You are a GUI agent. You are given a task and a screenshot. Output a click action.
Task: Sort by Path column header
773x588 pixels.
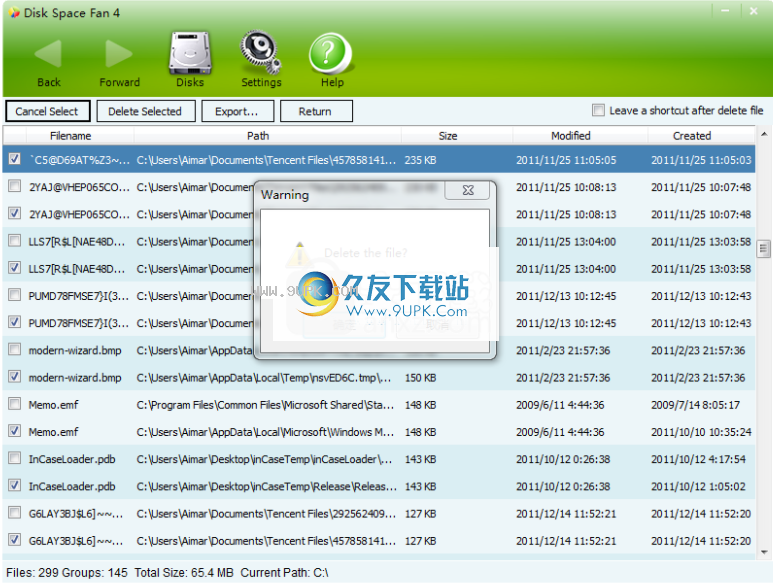point(267,136)
